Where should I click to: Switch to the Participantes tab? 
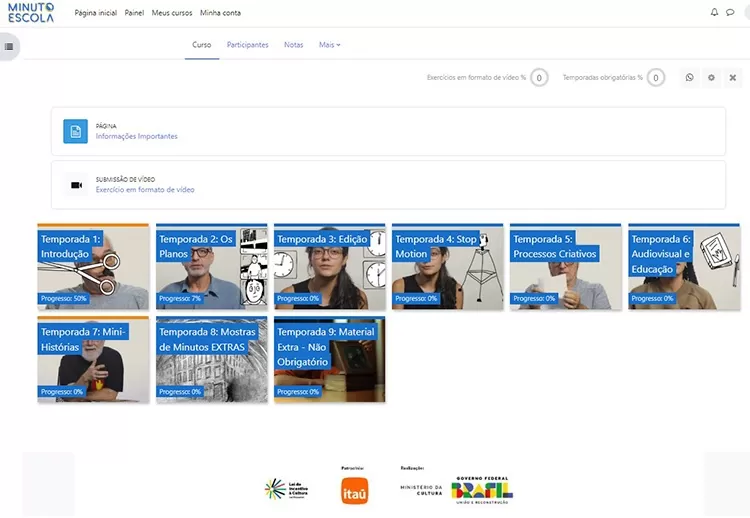pyautogui.click(x=247, y=45)
